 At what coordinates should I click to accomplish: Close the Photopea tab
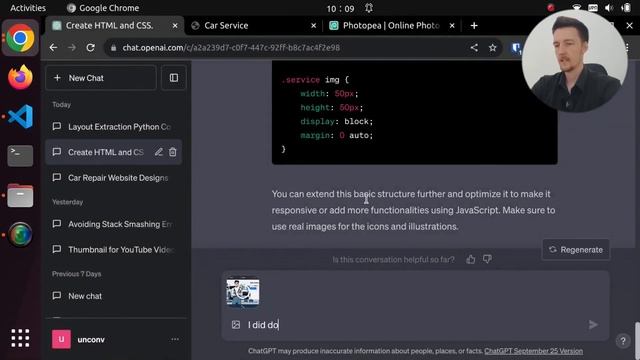point(452,26)
